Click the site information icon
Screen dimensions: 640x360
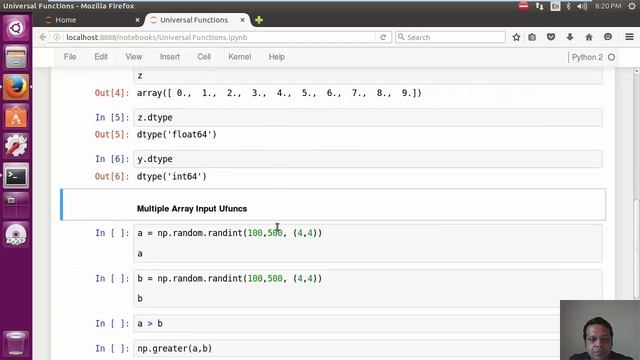pyautogui.click(x=57, y=37)
